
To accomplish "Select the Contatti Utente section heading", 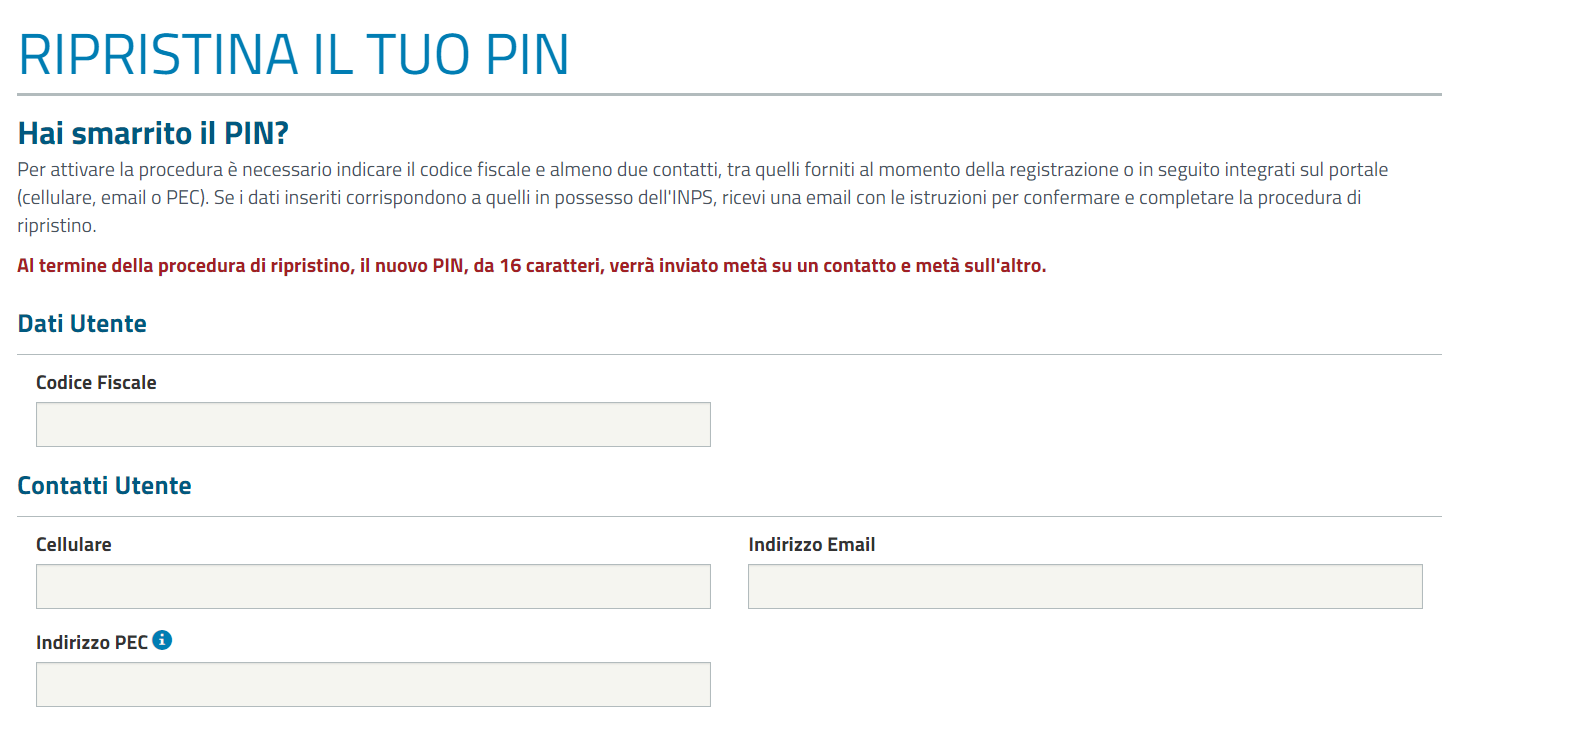I will (x=104, y=486).
